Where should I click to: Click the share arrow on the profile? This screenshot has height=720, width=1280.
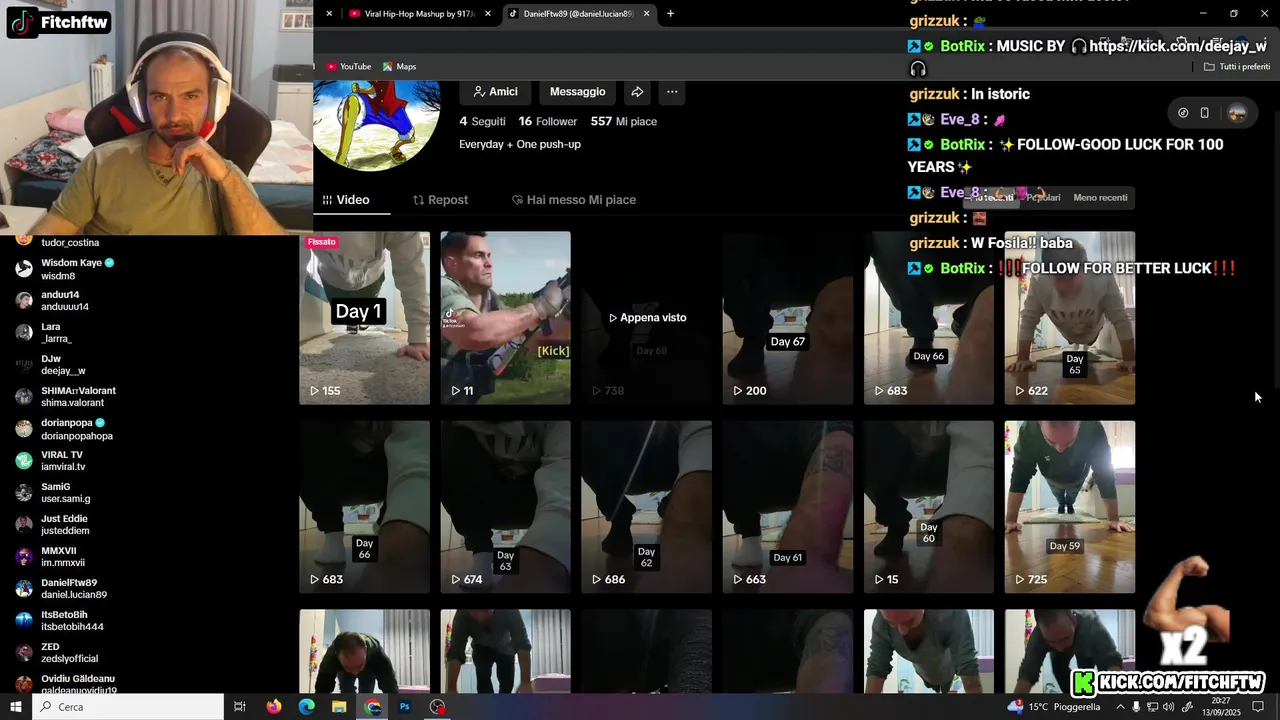[637, 92]
